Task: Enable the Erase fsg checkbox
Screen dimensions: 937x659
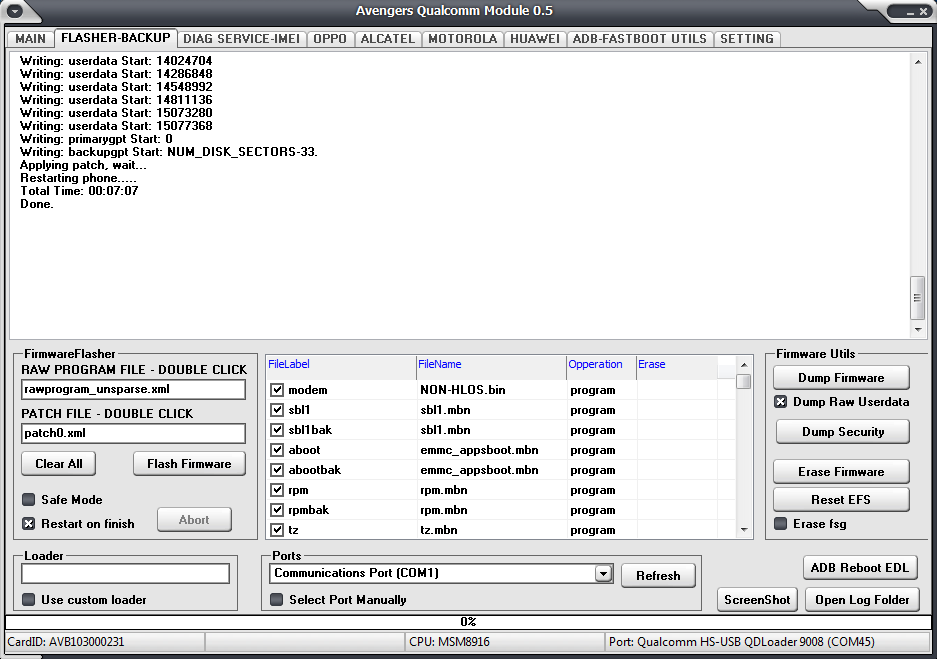Action: [780, 524]
